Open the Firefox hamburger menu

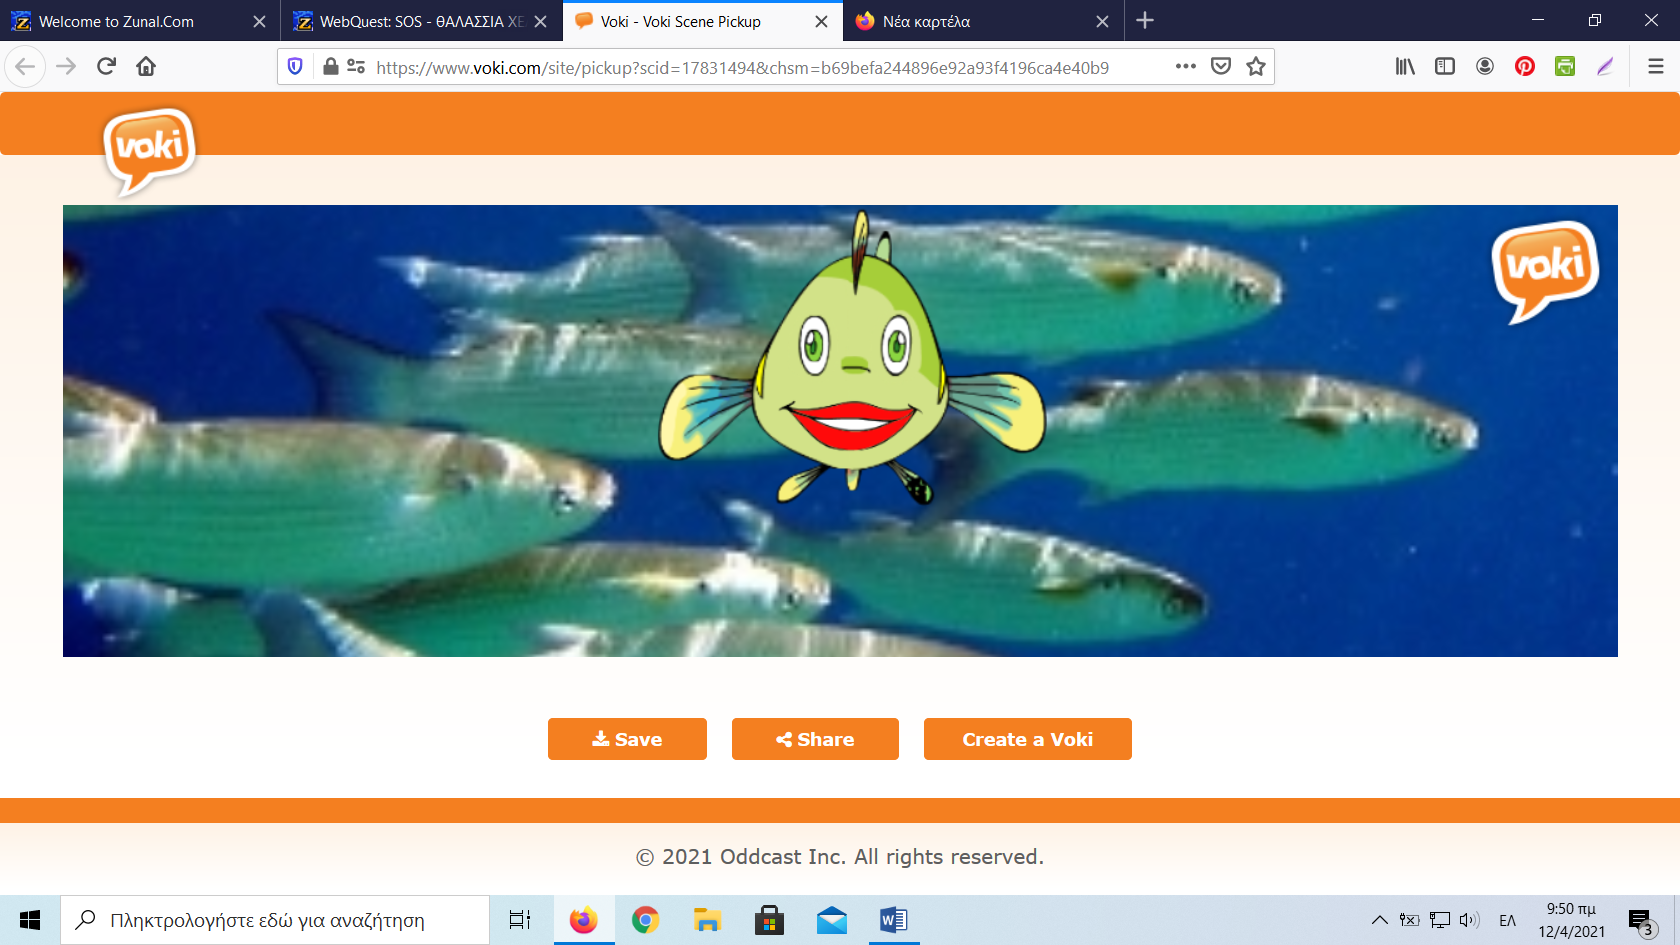click(1656, 67)
